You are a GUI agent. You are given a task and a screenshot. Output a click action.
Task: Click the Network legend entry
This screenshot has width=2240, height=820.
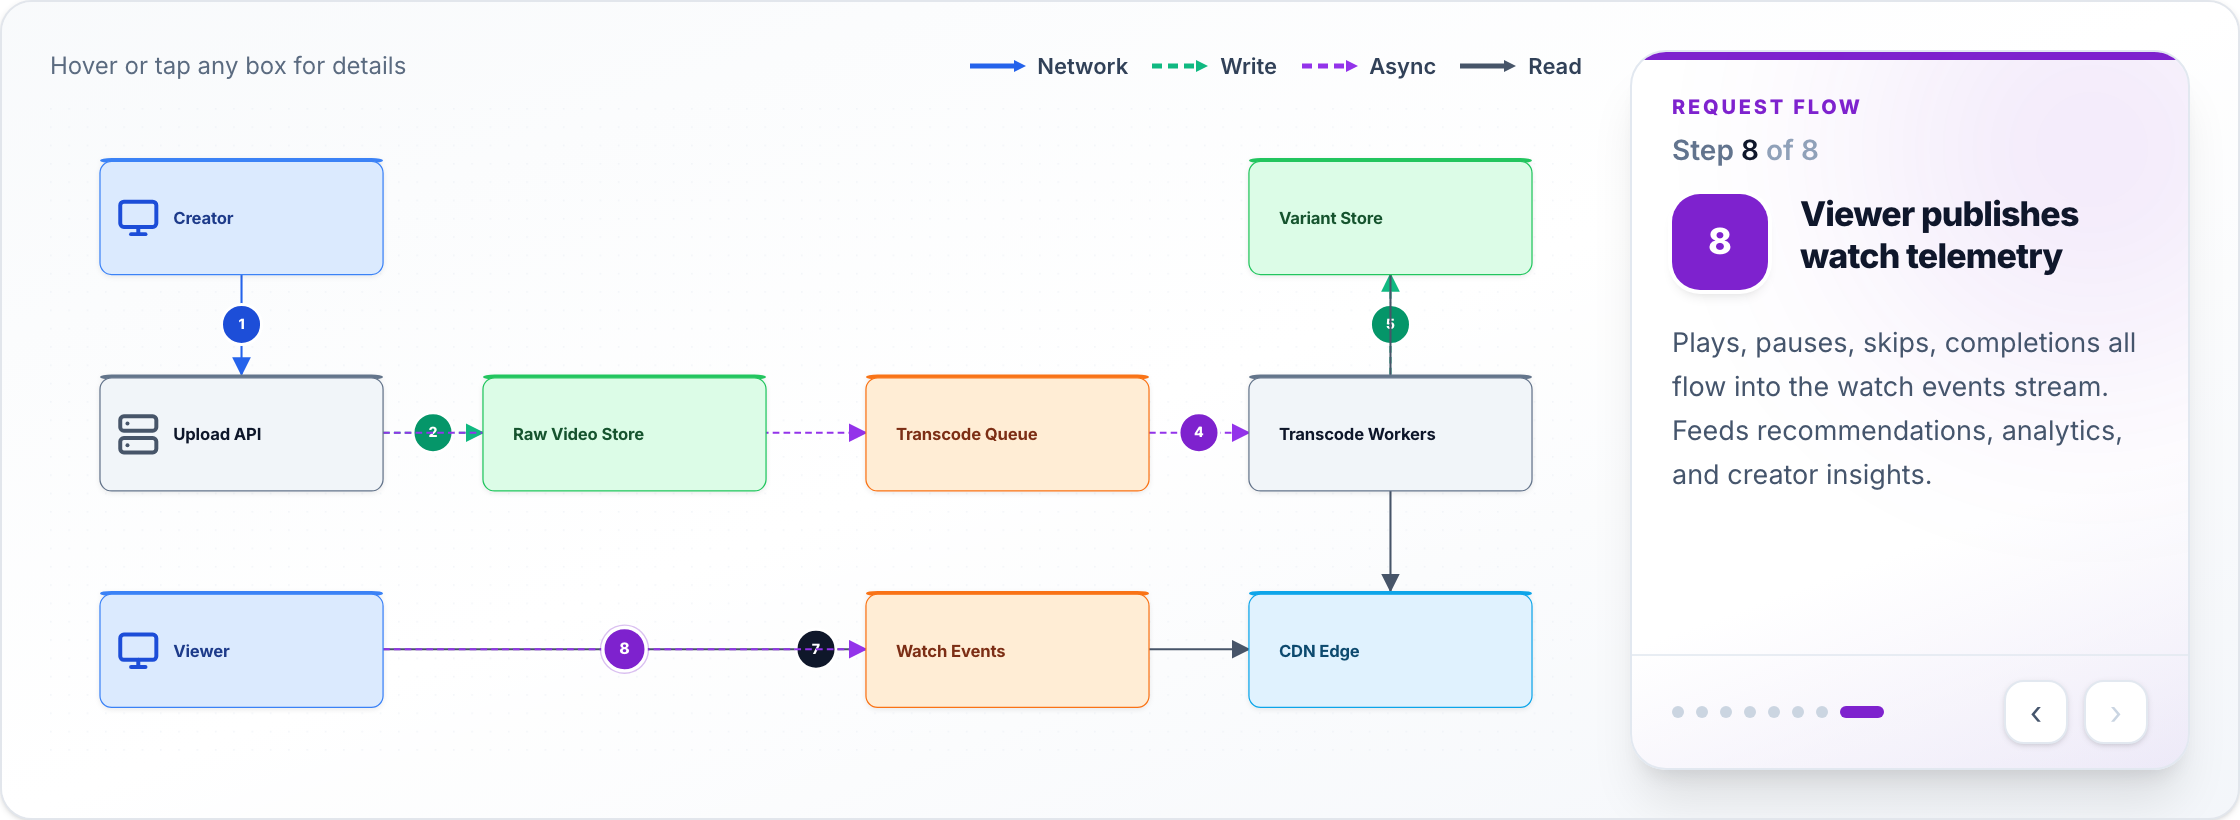click(x=1048, y=66)
